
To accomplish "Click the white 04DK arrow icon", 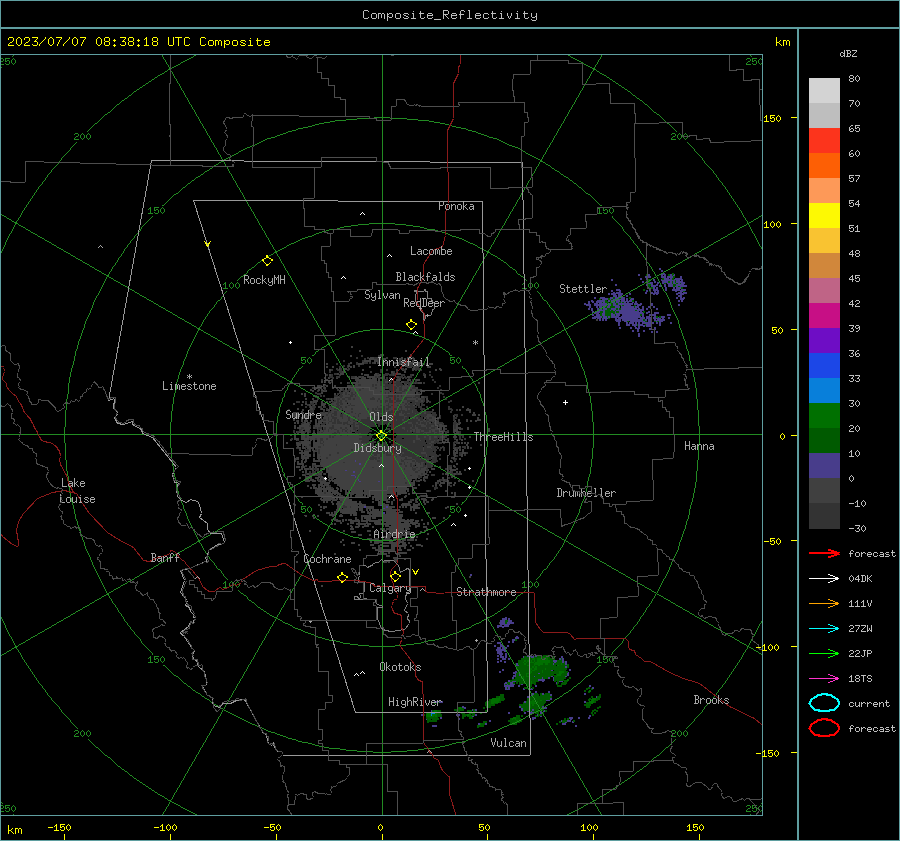I will [x=824, y=579].
